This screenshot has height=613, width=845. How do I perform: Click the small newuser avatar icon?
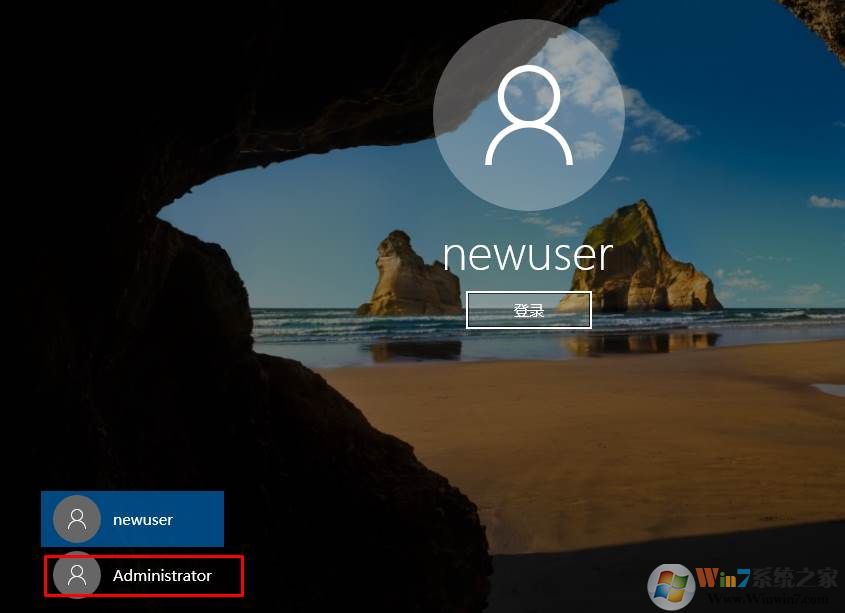77,519
